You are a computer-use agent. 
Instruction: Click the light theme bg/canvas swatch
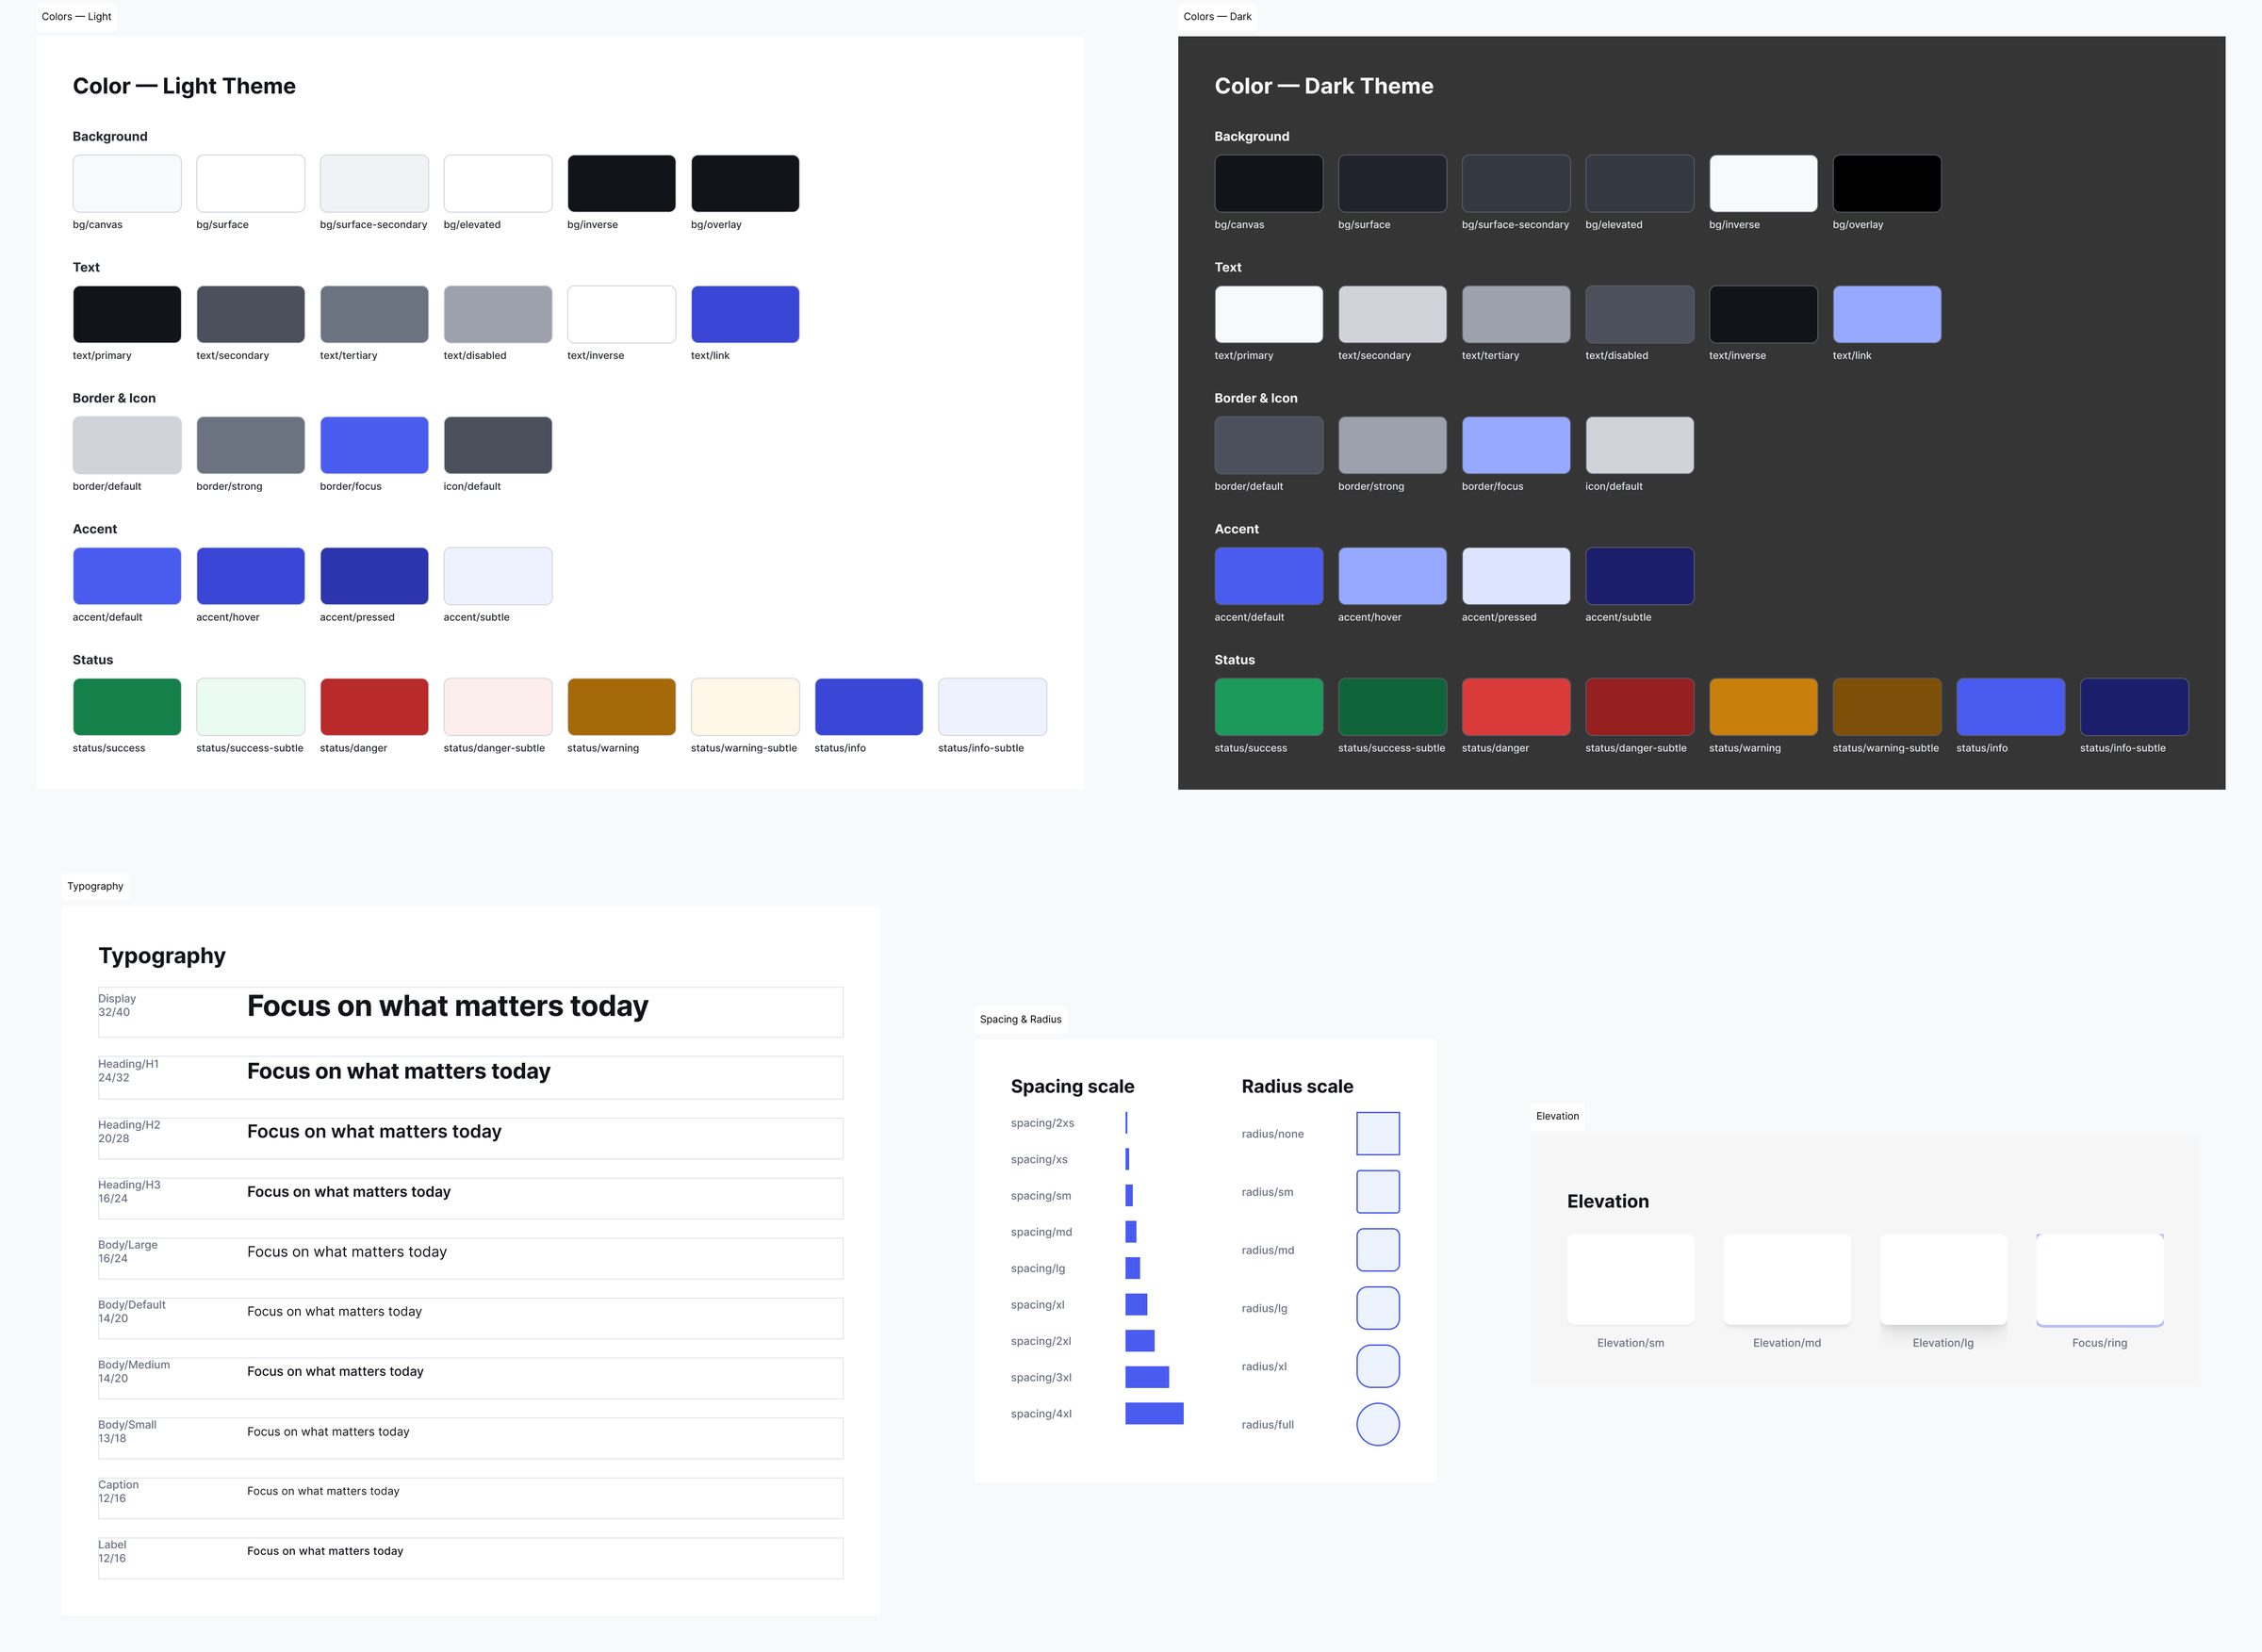pyautogui.click(x=127, y=183)
